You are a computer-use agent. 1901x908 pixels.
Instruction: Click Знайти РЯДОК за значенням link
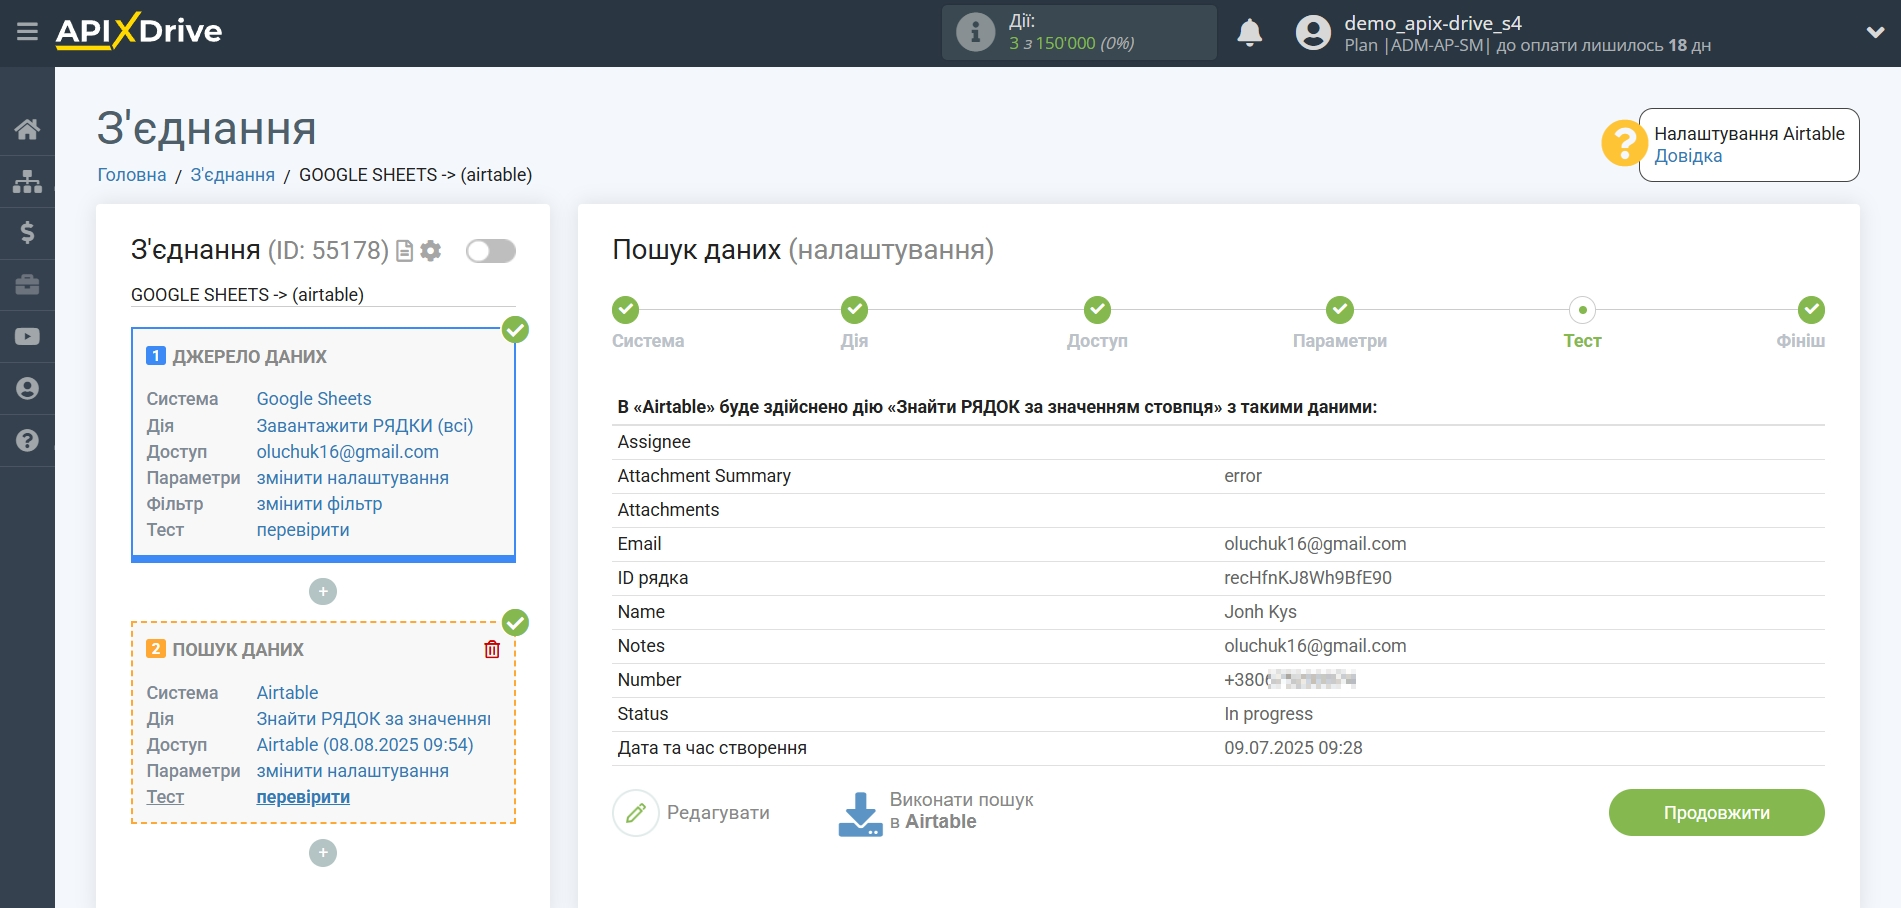coord(374,719)
